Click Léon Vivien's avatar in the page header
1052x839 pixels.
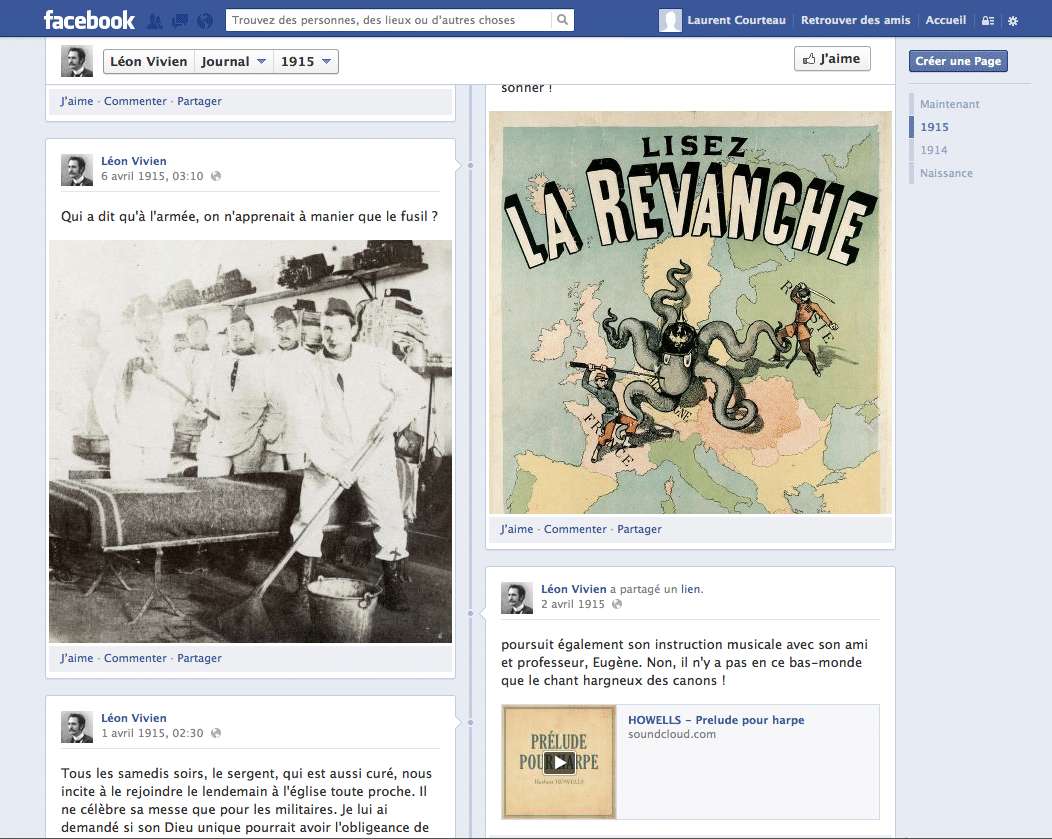pyautogui.click(x=76, y=61)
